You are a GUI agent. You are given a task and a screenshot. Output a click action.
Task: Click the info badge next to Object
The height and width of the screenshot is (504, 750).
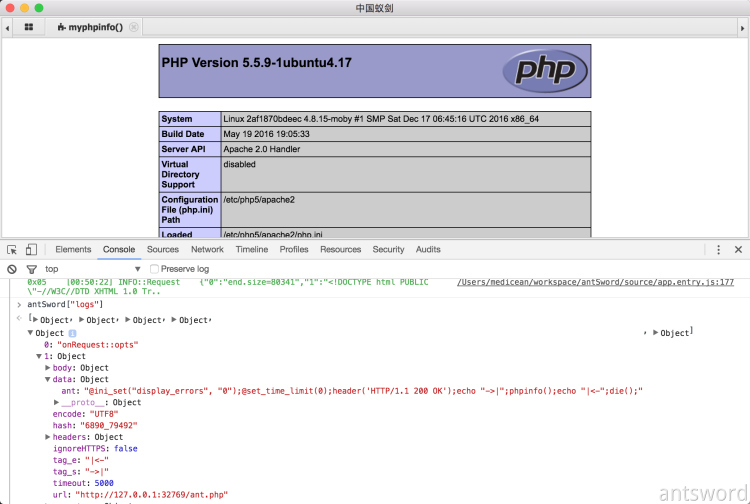click(72, 333)
